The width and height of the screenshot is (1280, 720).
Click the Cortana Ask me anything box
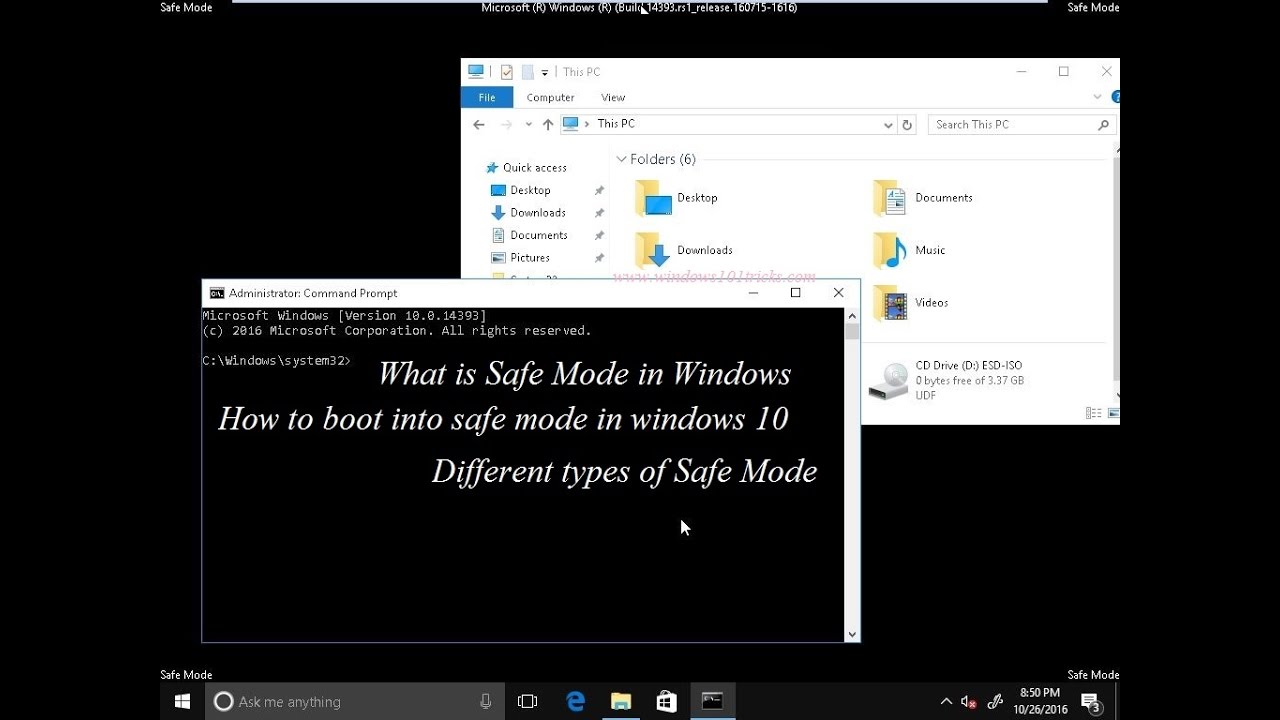355,702
